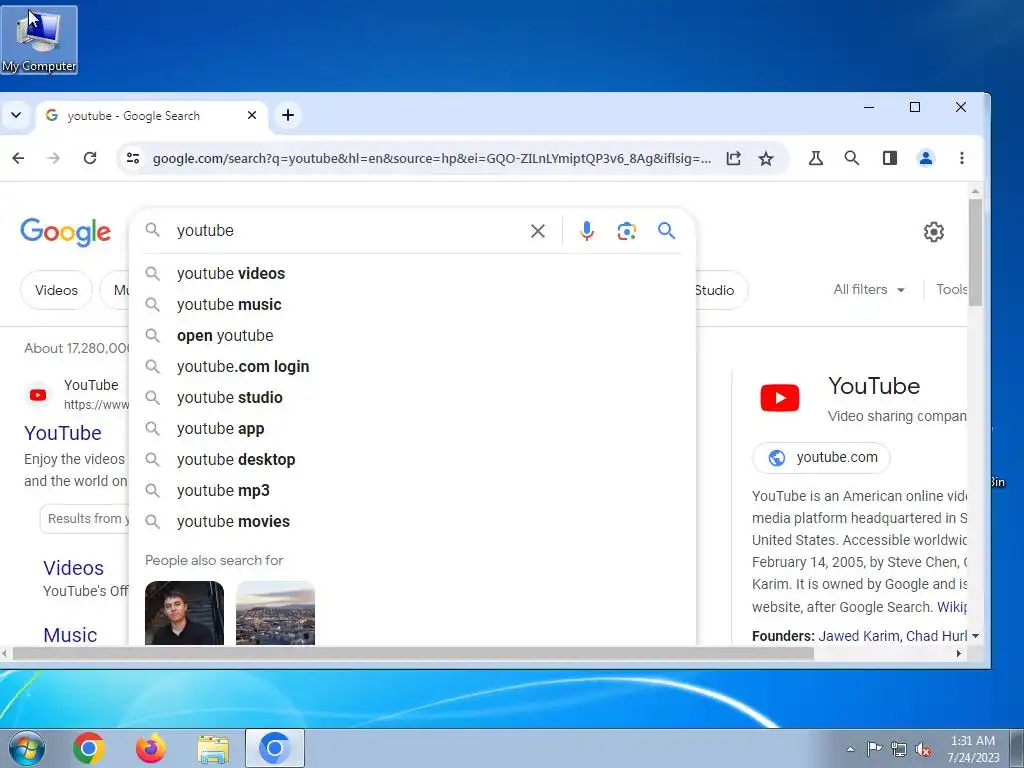Select suggestion 'youtube studio'

click(413, 398)
